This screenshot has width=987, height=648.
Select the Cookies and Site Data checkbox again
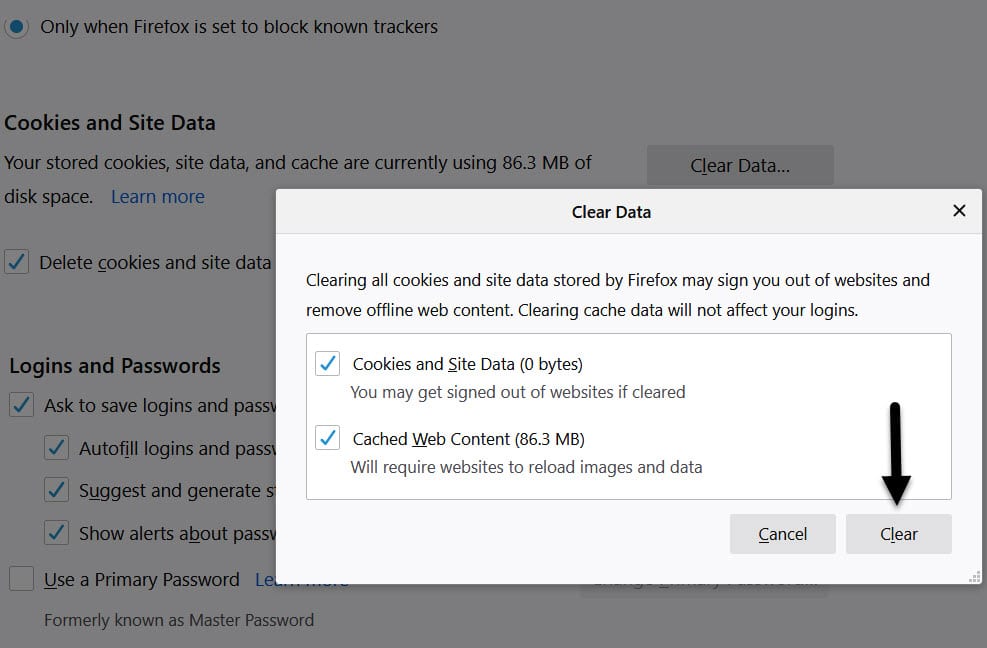coord(327,364)
